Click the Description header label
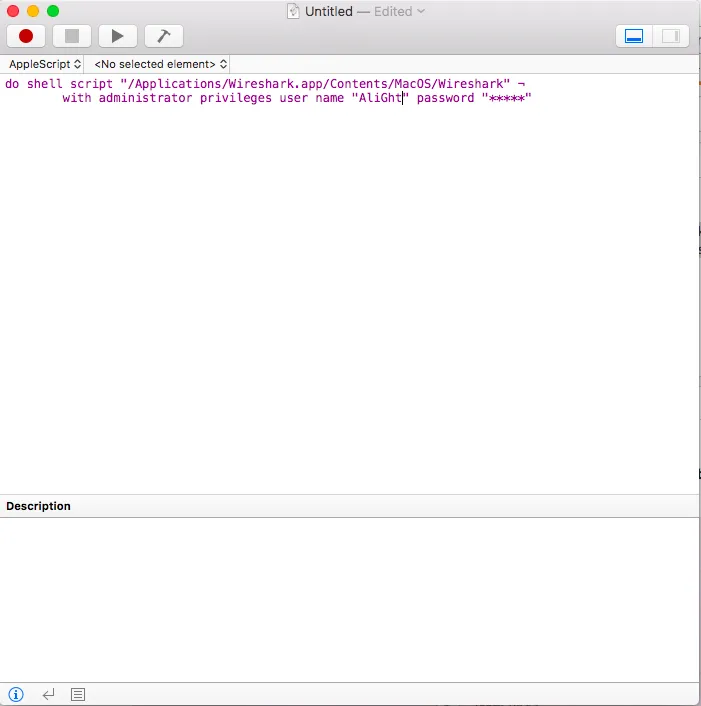 (x=38, y=506)
